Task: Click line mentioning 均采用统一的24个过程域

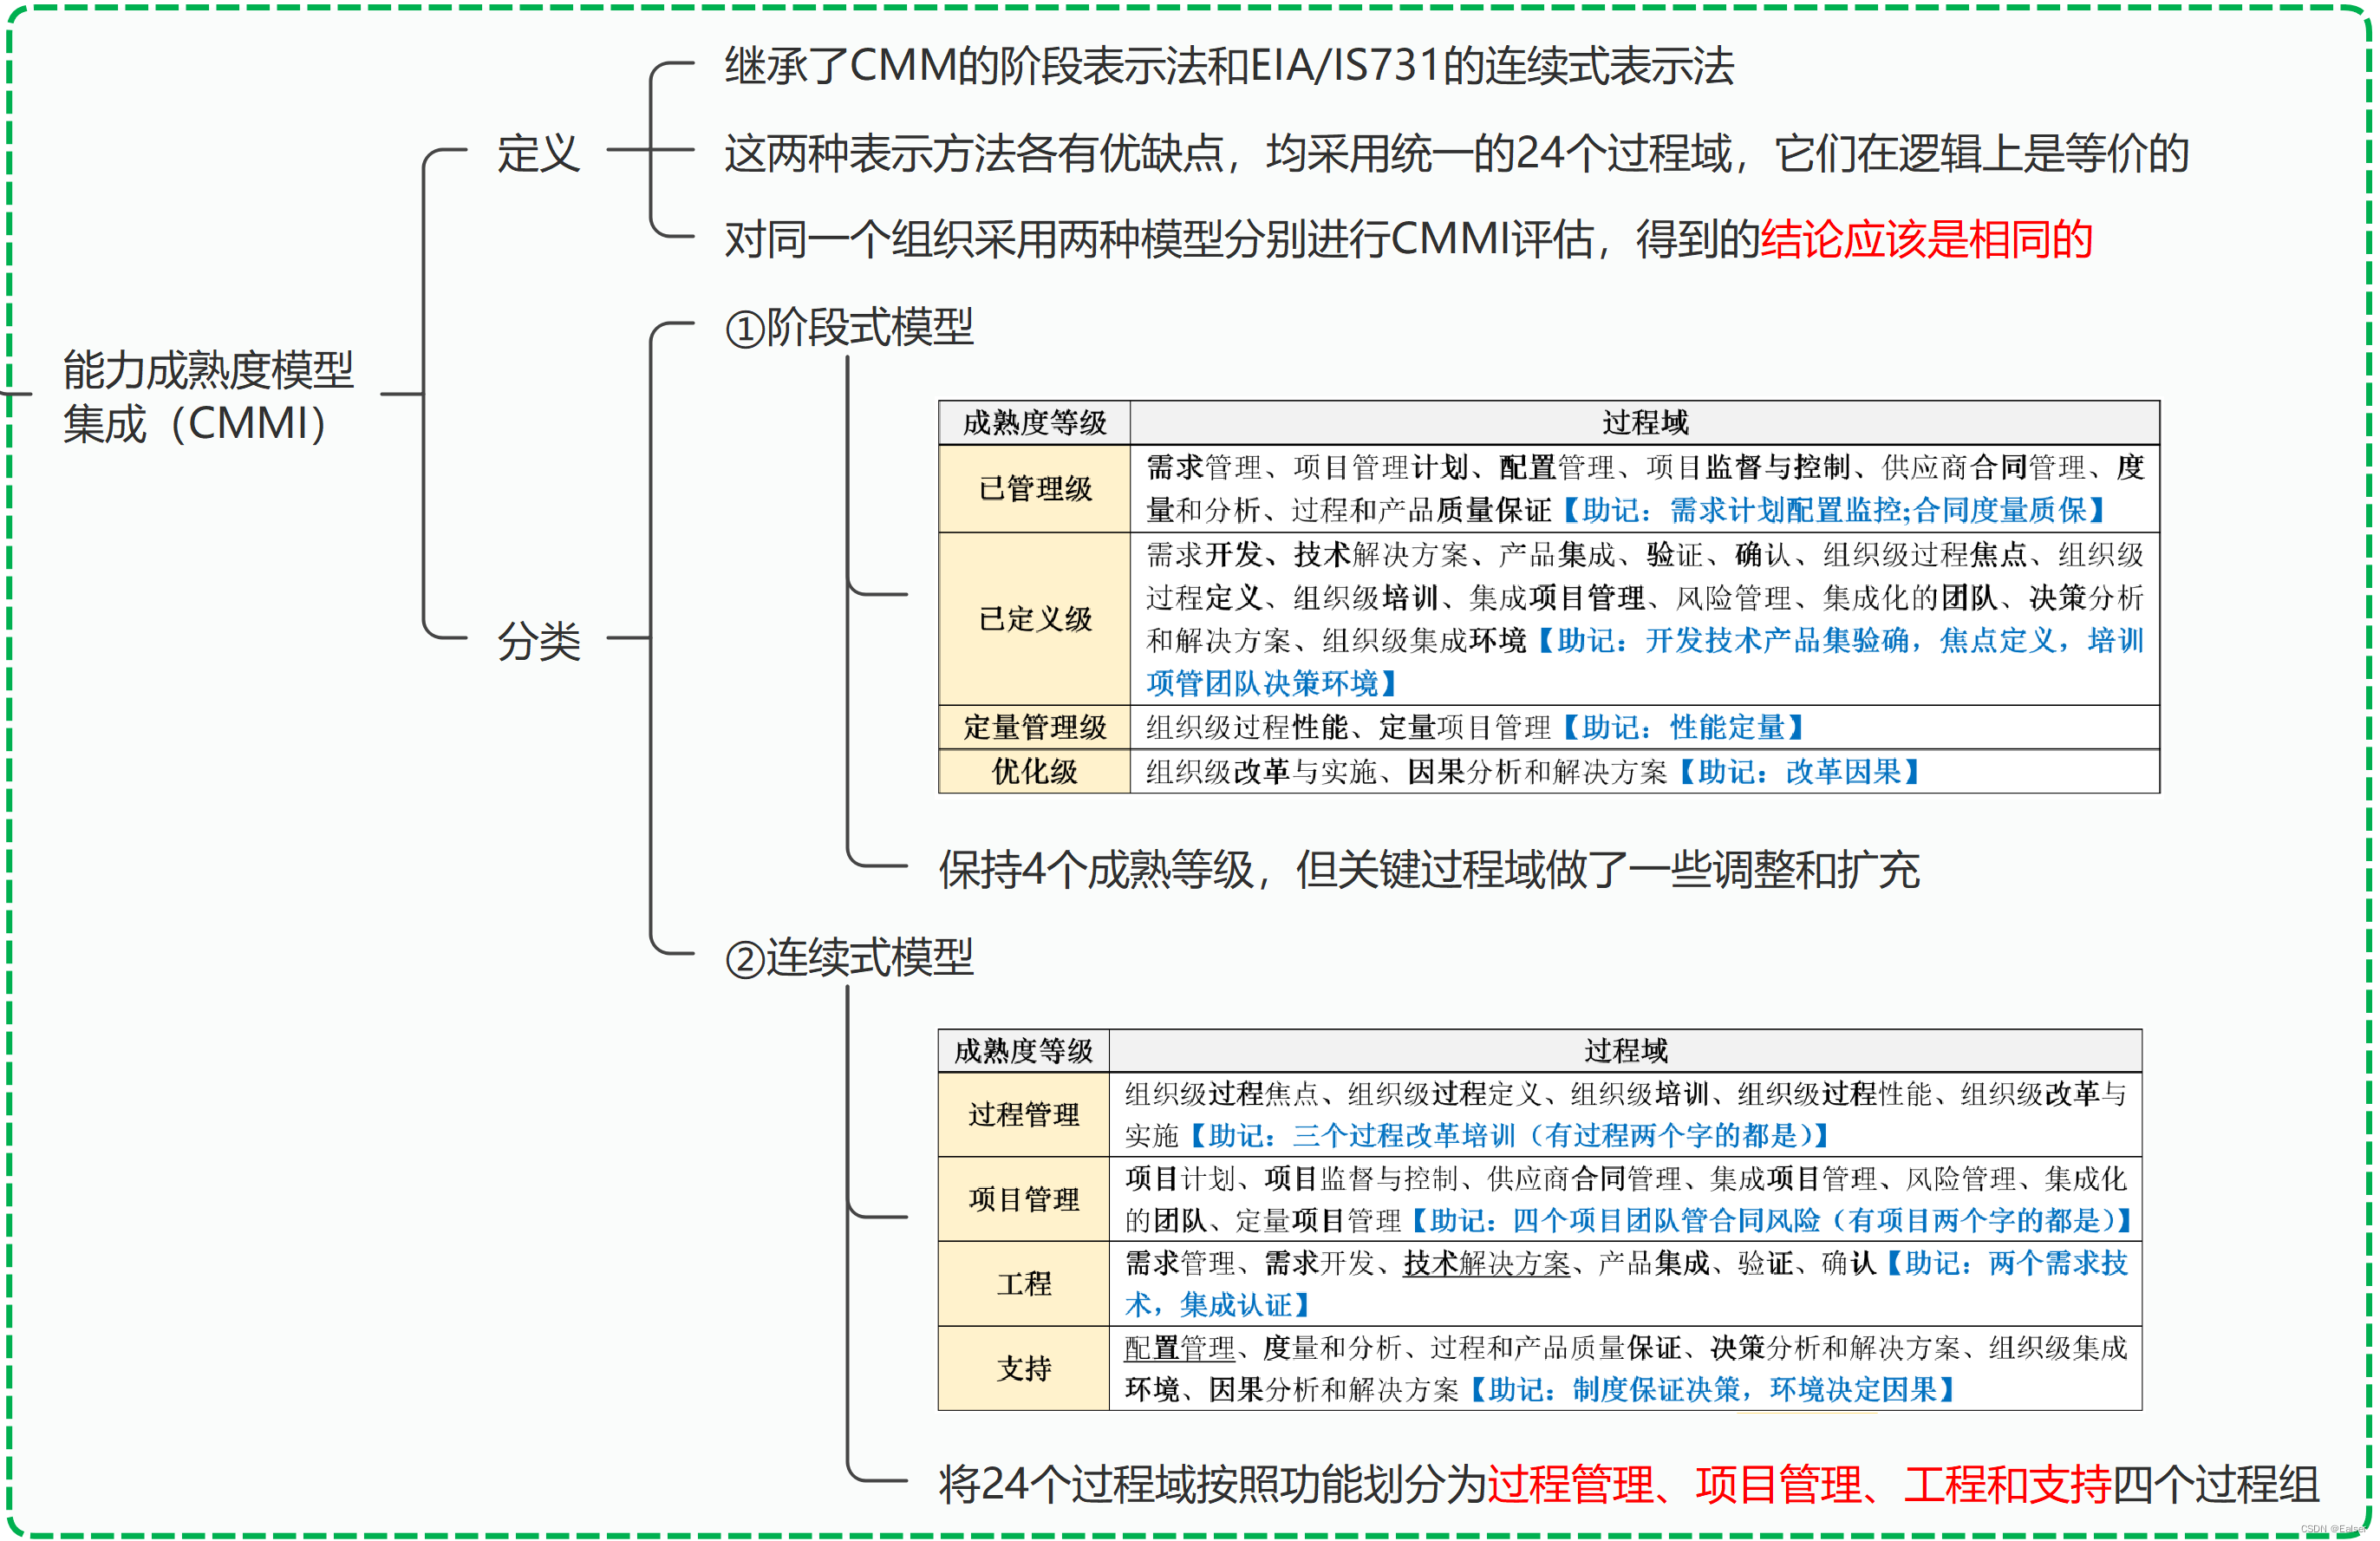Action: tap(1456, 153)
